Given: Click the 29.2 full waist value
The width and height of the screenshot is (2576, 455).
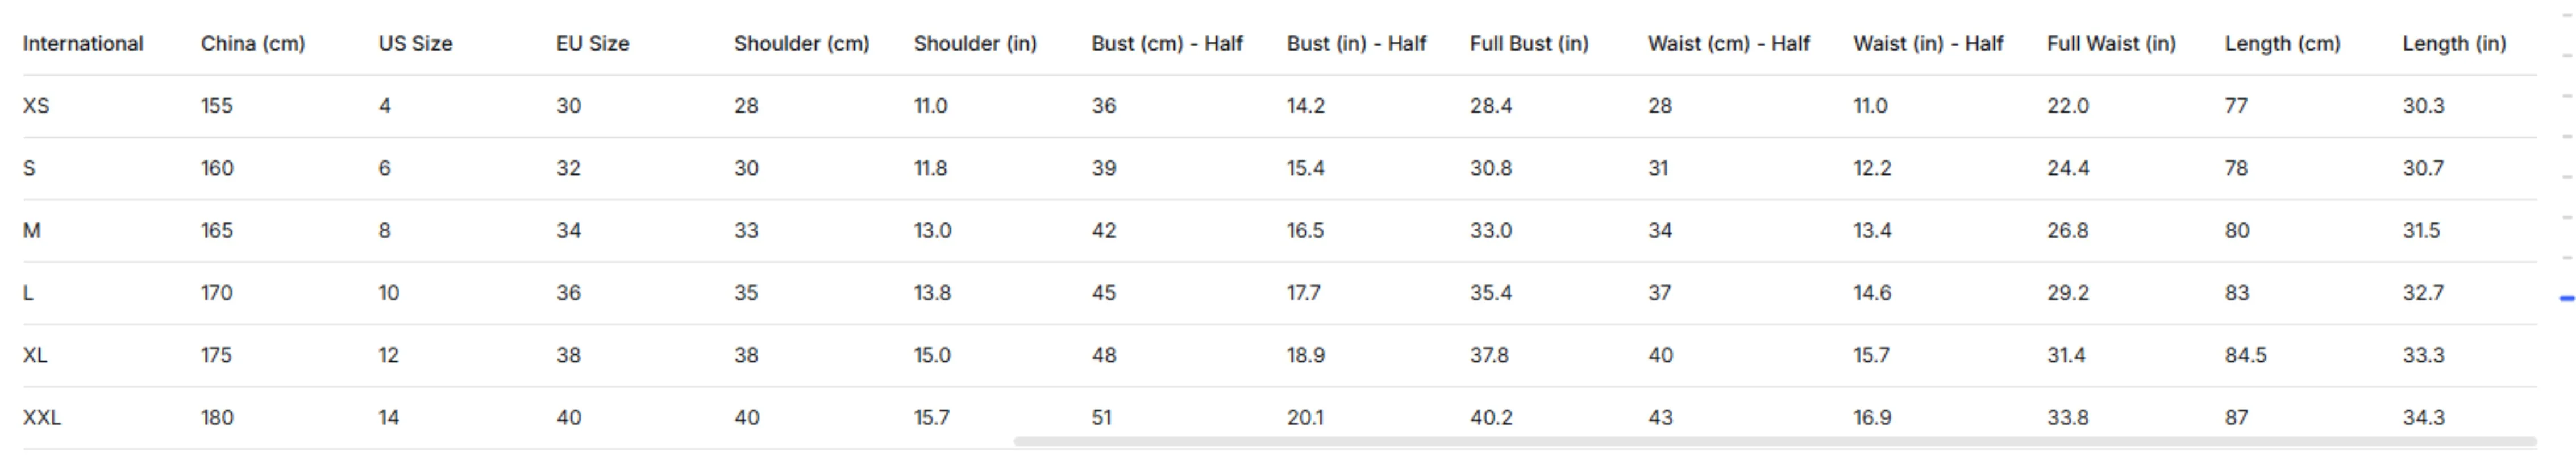Looking at the screenshot, I should tap(2067, 293).
